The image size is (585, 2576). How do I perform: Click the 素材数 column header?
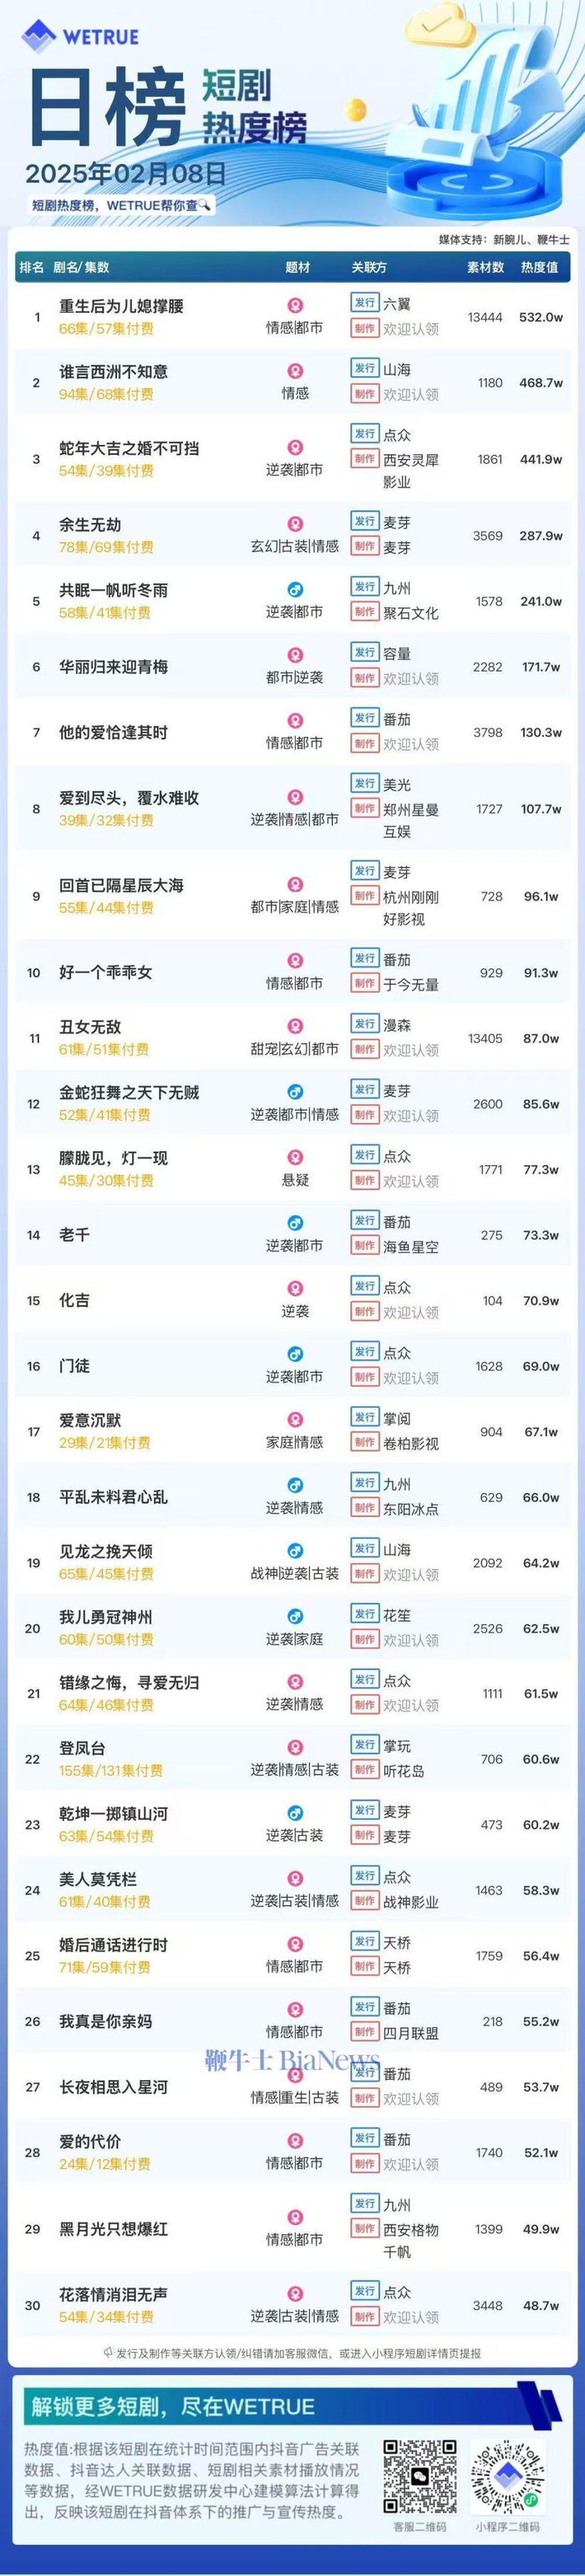(486, 267)
